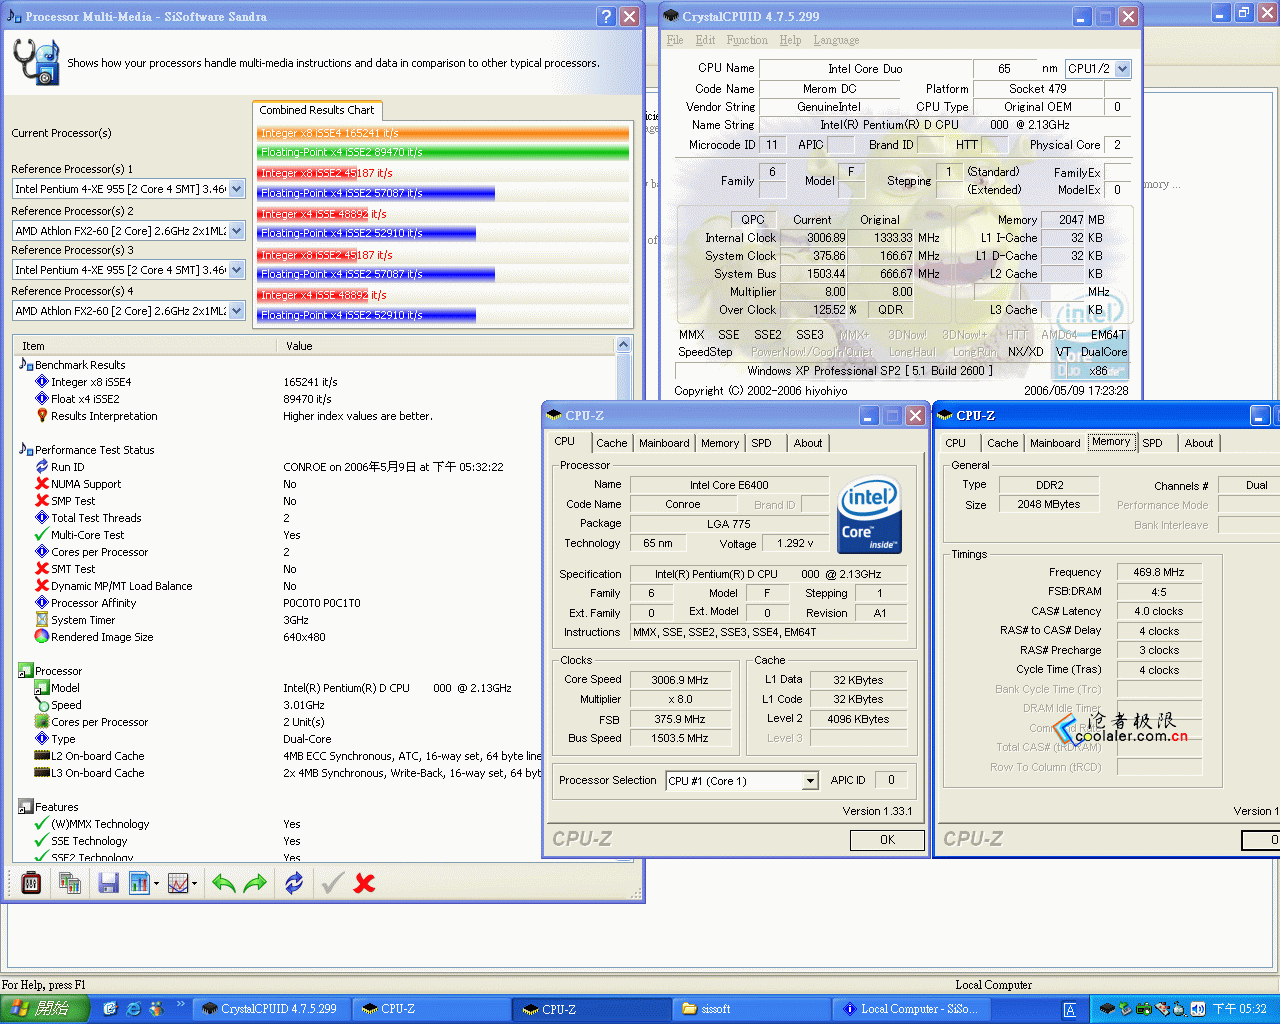Select CPU tab in right CPU-Z window
Image resolution: width=1280 pixels, height=1024 pixels.
[956, 443]
